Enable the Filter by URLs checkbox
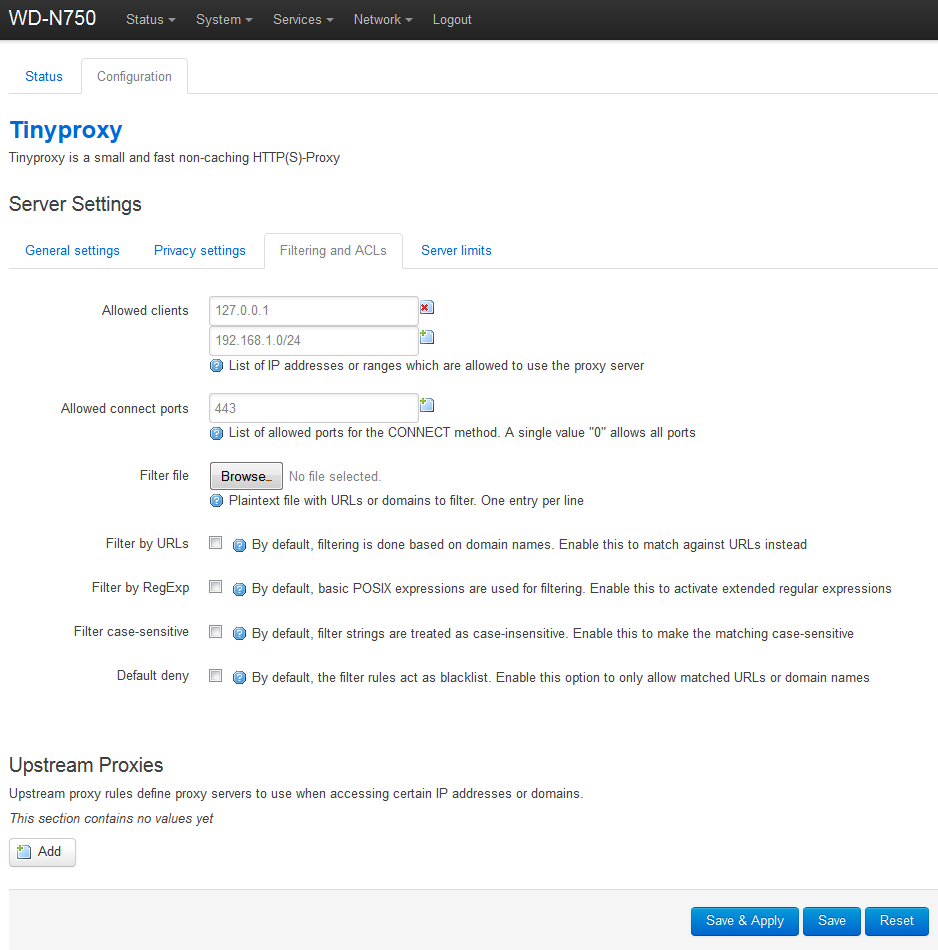The width and height of the screenshot is (938, 950). point(215,543)
